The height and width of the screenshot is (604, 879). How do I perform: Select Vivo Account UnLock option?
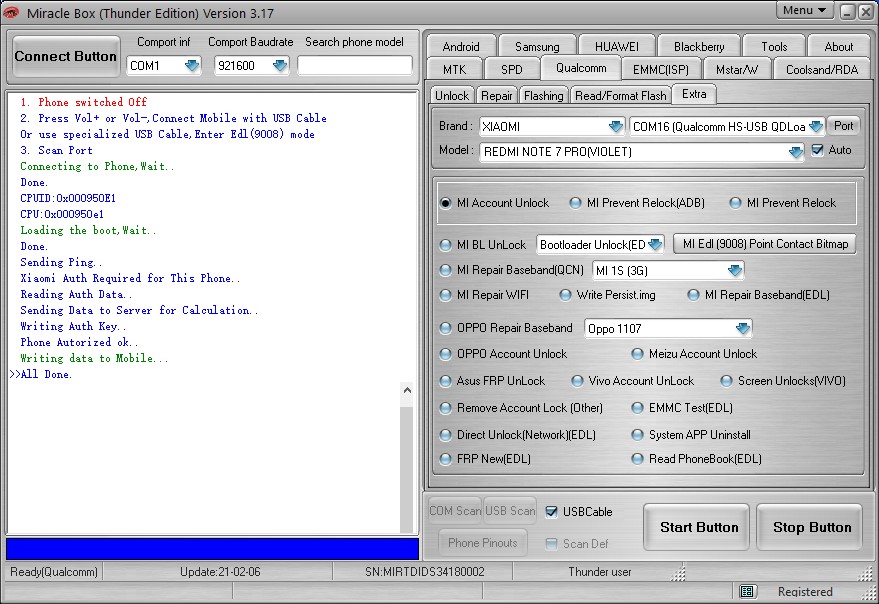pyautogui.click(x=577, y=381)
